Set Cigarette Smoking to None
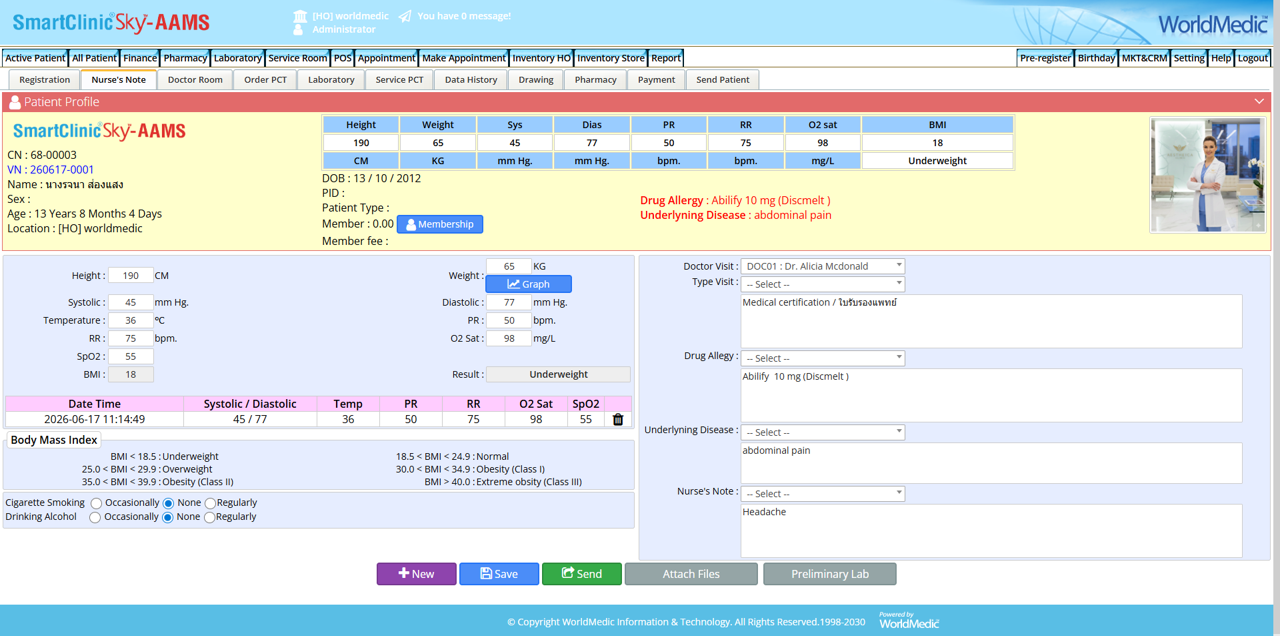Image resolution: width=1280 pixels, height=636 pixels. coord(168,503)
